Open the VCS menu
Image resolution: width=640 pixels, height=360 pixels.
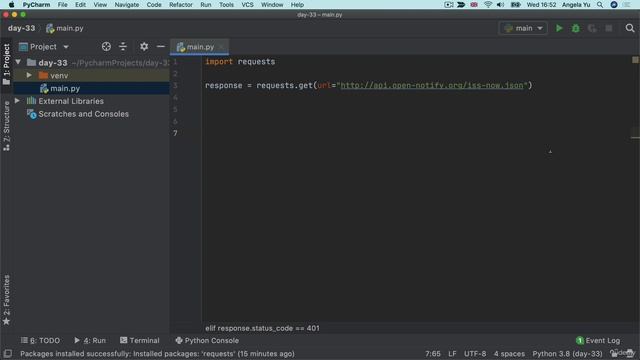(x=247, y=4)
